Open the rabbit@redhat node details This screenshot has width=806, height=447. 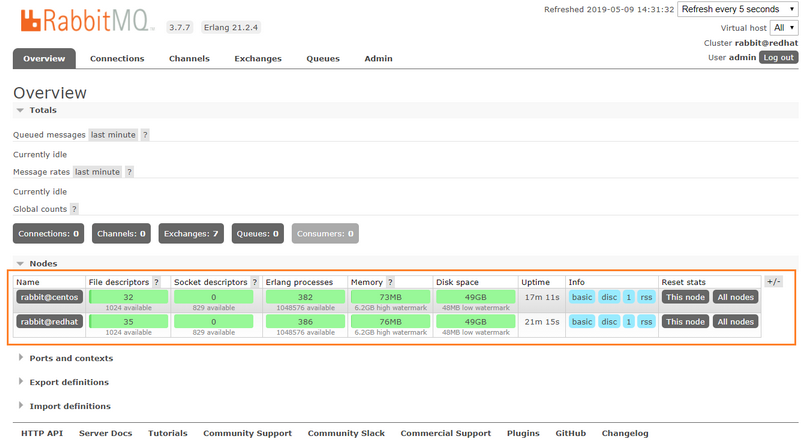coord(49,322)
